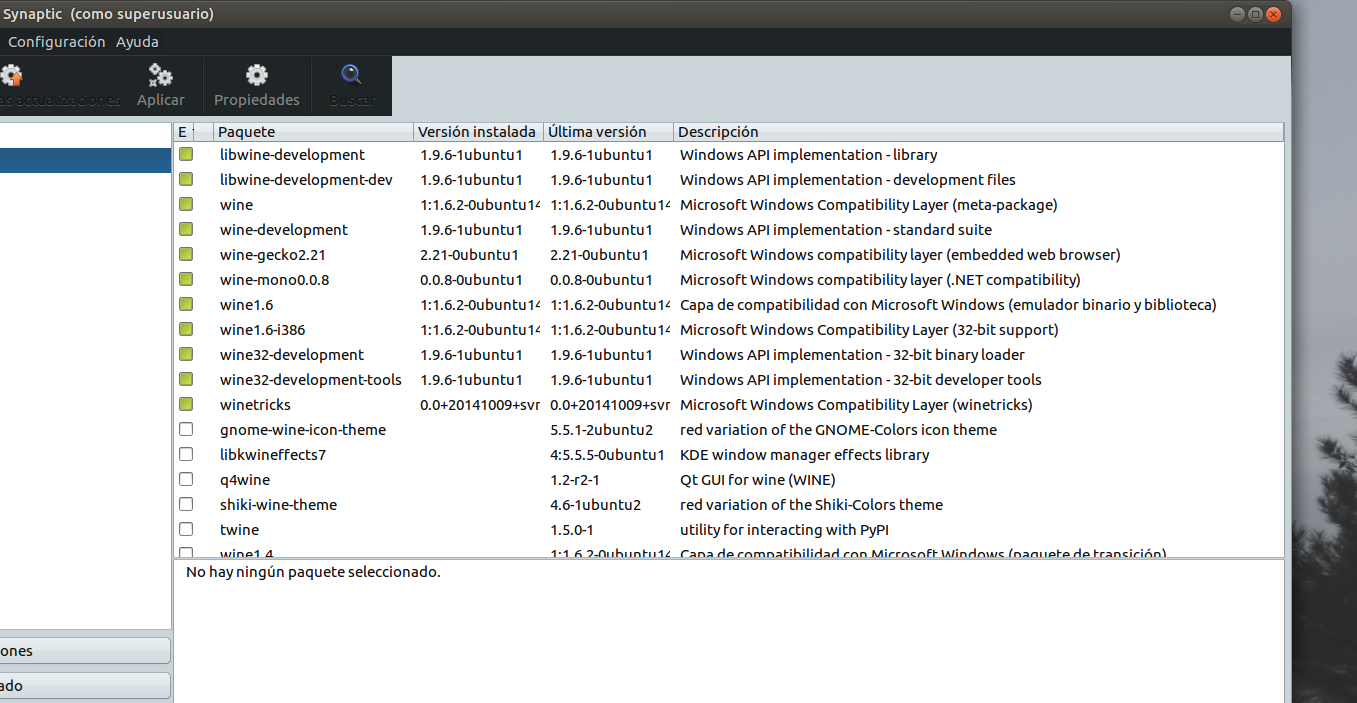
Task: Open the Ayuda menu
Action: [x=137, y=42]
